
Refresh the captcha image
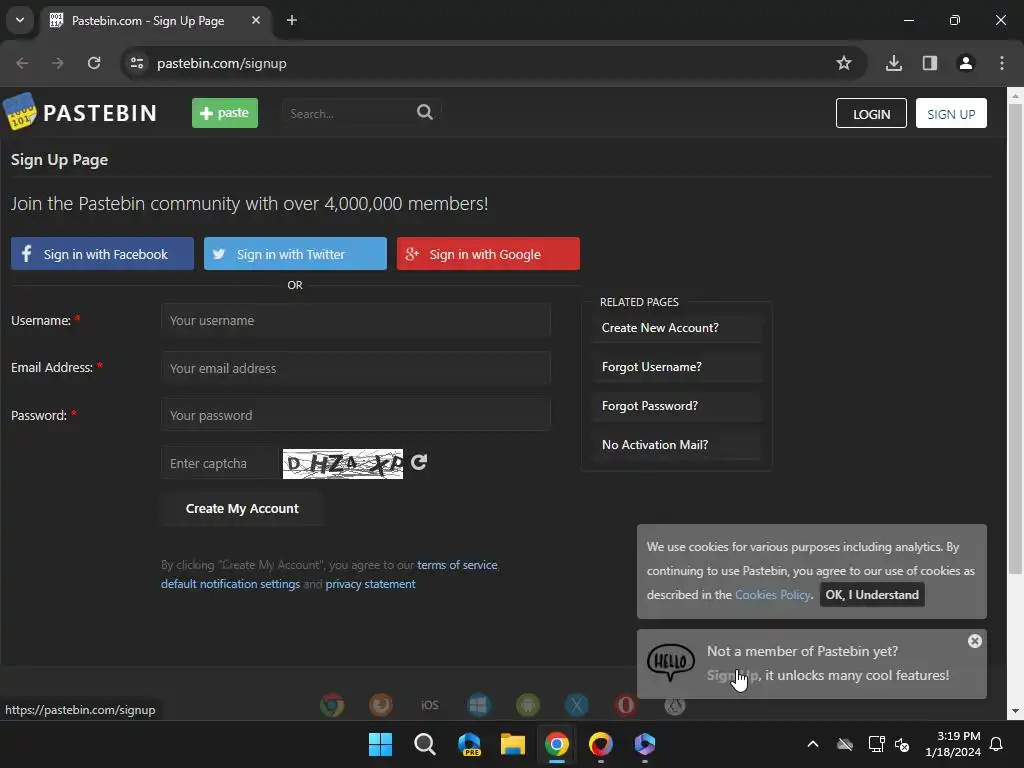pos(419,462)
